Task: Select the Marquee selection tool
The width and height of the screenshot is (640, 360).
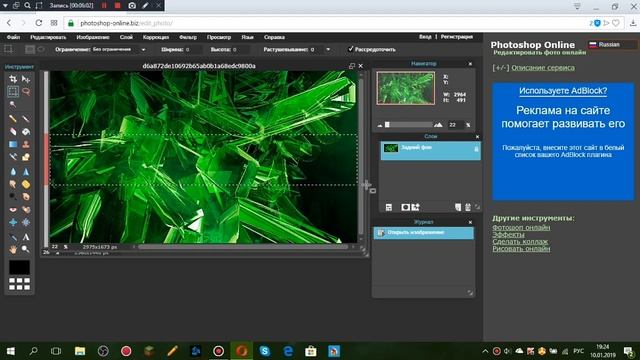Action: tap(13, 91)
